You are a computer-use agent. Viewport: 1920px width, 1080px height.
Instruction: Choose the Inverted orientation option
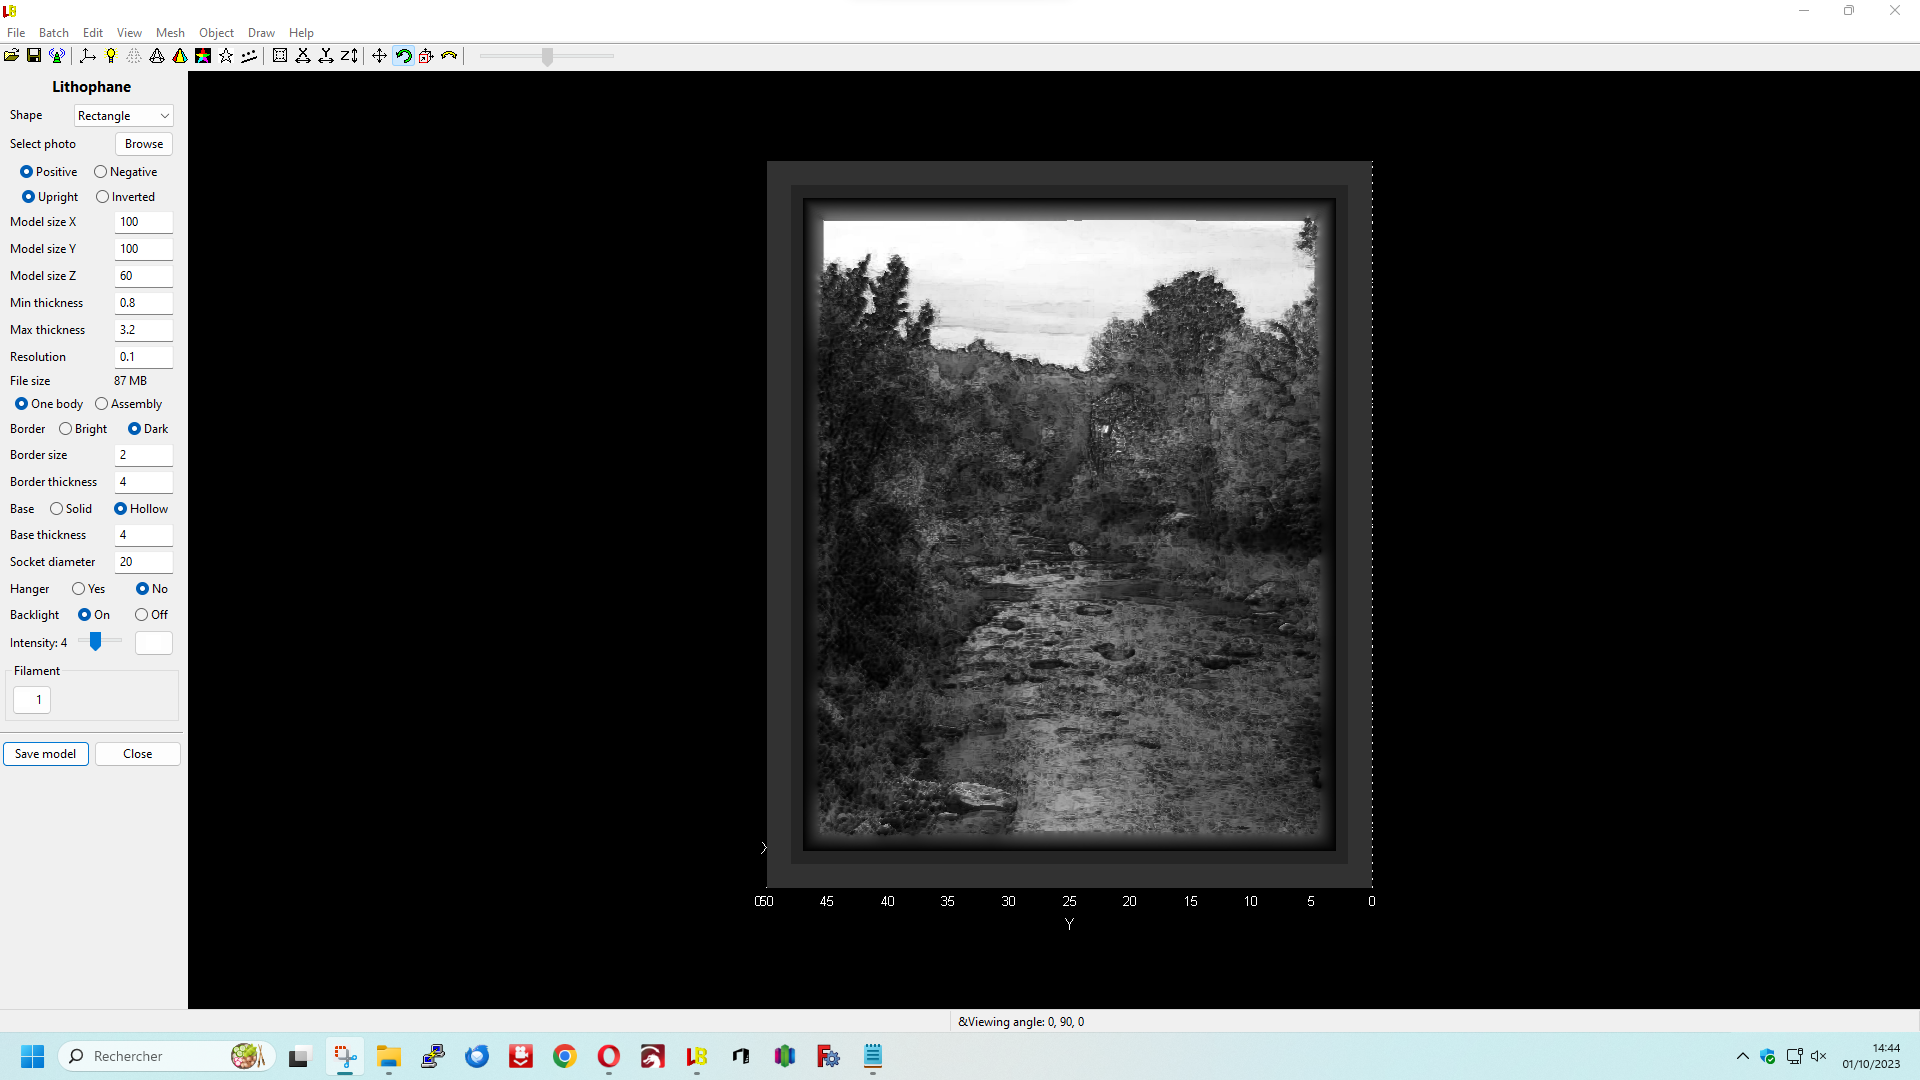103,197
